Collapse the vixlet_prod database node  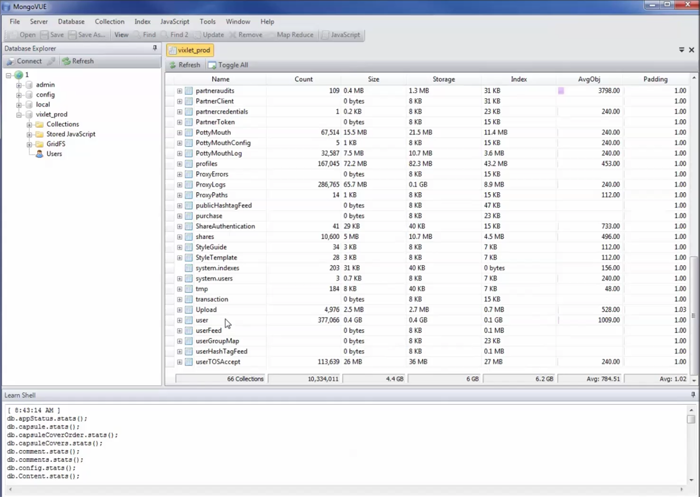click(x=19, y=115)
